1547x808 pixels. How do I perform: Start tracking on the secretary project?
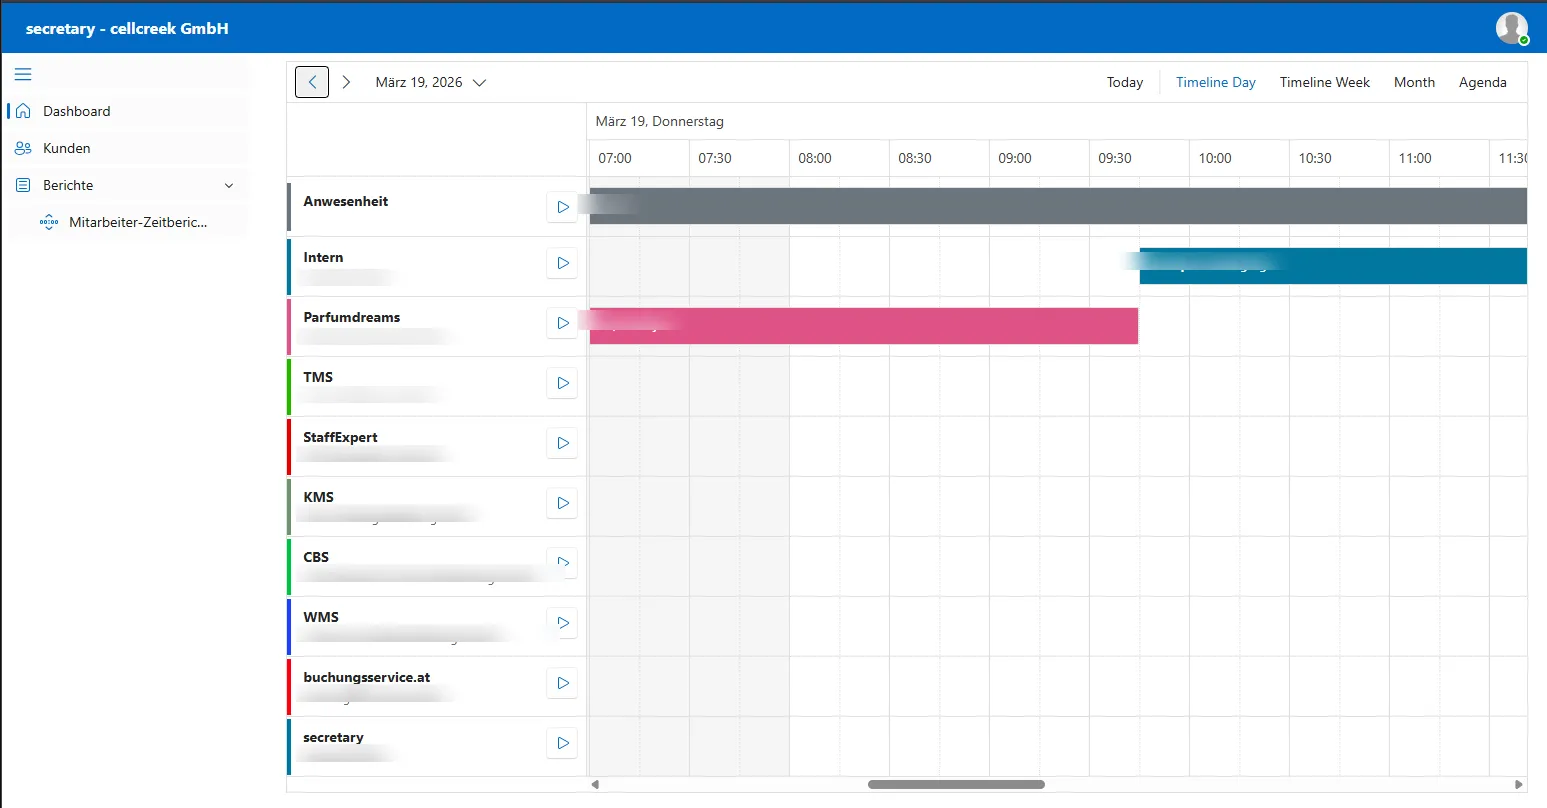pos(561,743)
